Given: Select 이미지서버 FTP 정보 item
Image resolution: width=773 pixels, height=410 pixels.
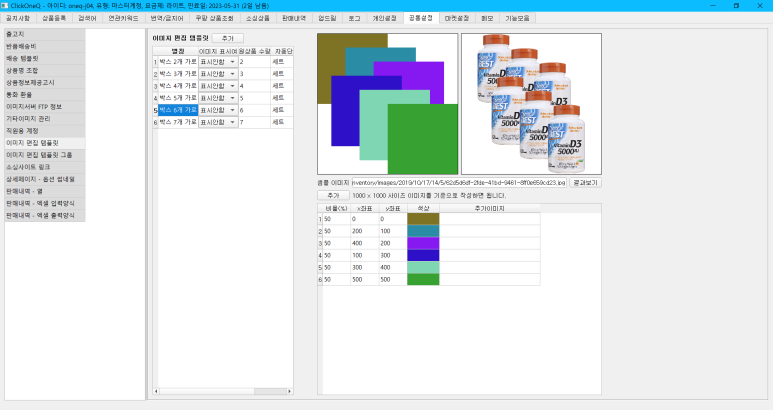Looking at the screenshot, I should coord(45,106).
